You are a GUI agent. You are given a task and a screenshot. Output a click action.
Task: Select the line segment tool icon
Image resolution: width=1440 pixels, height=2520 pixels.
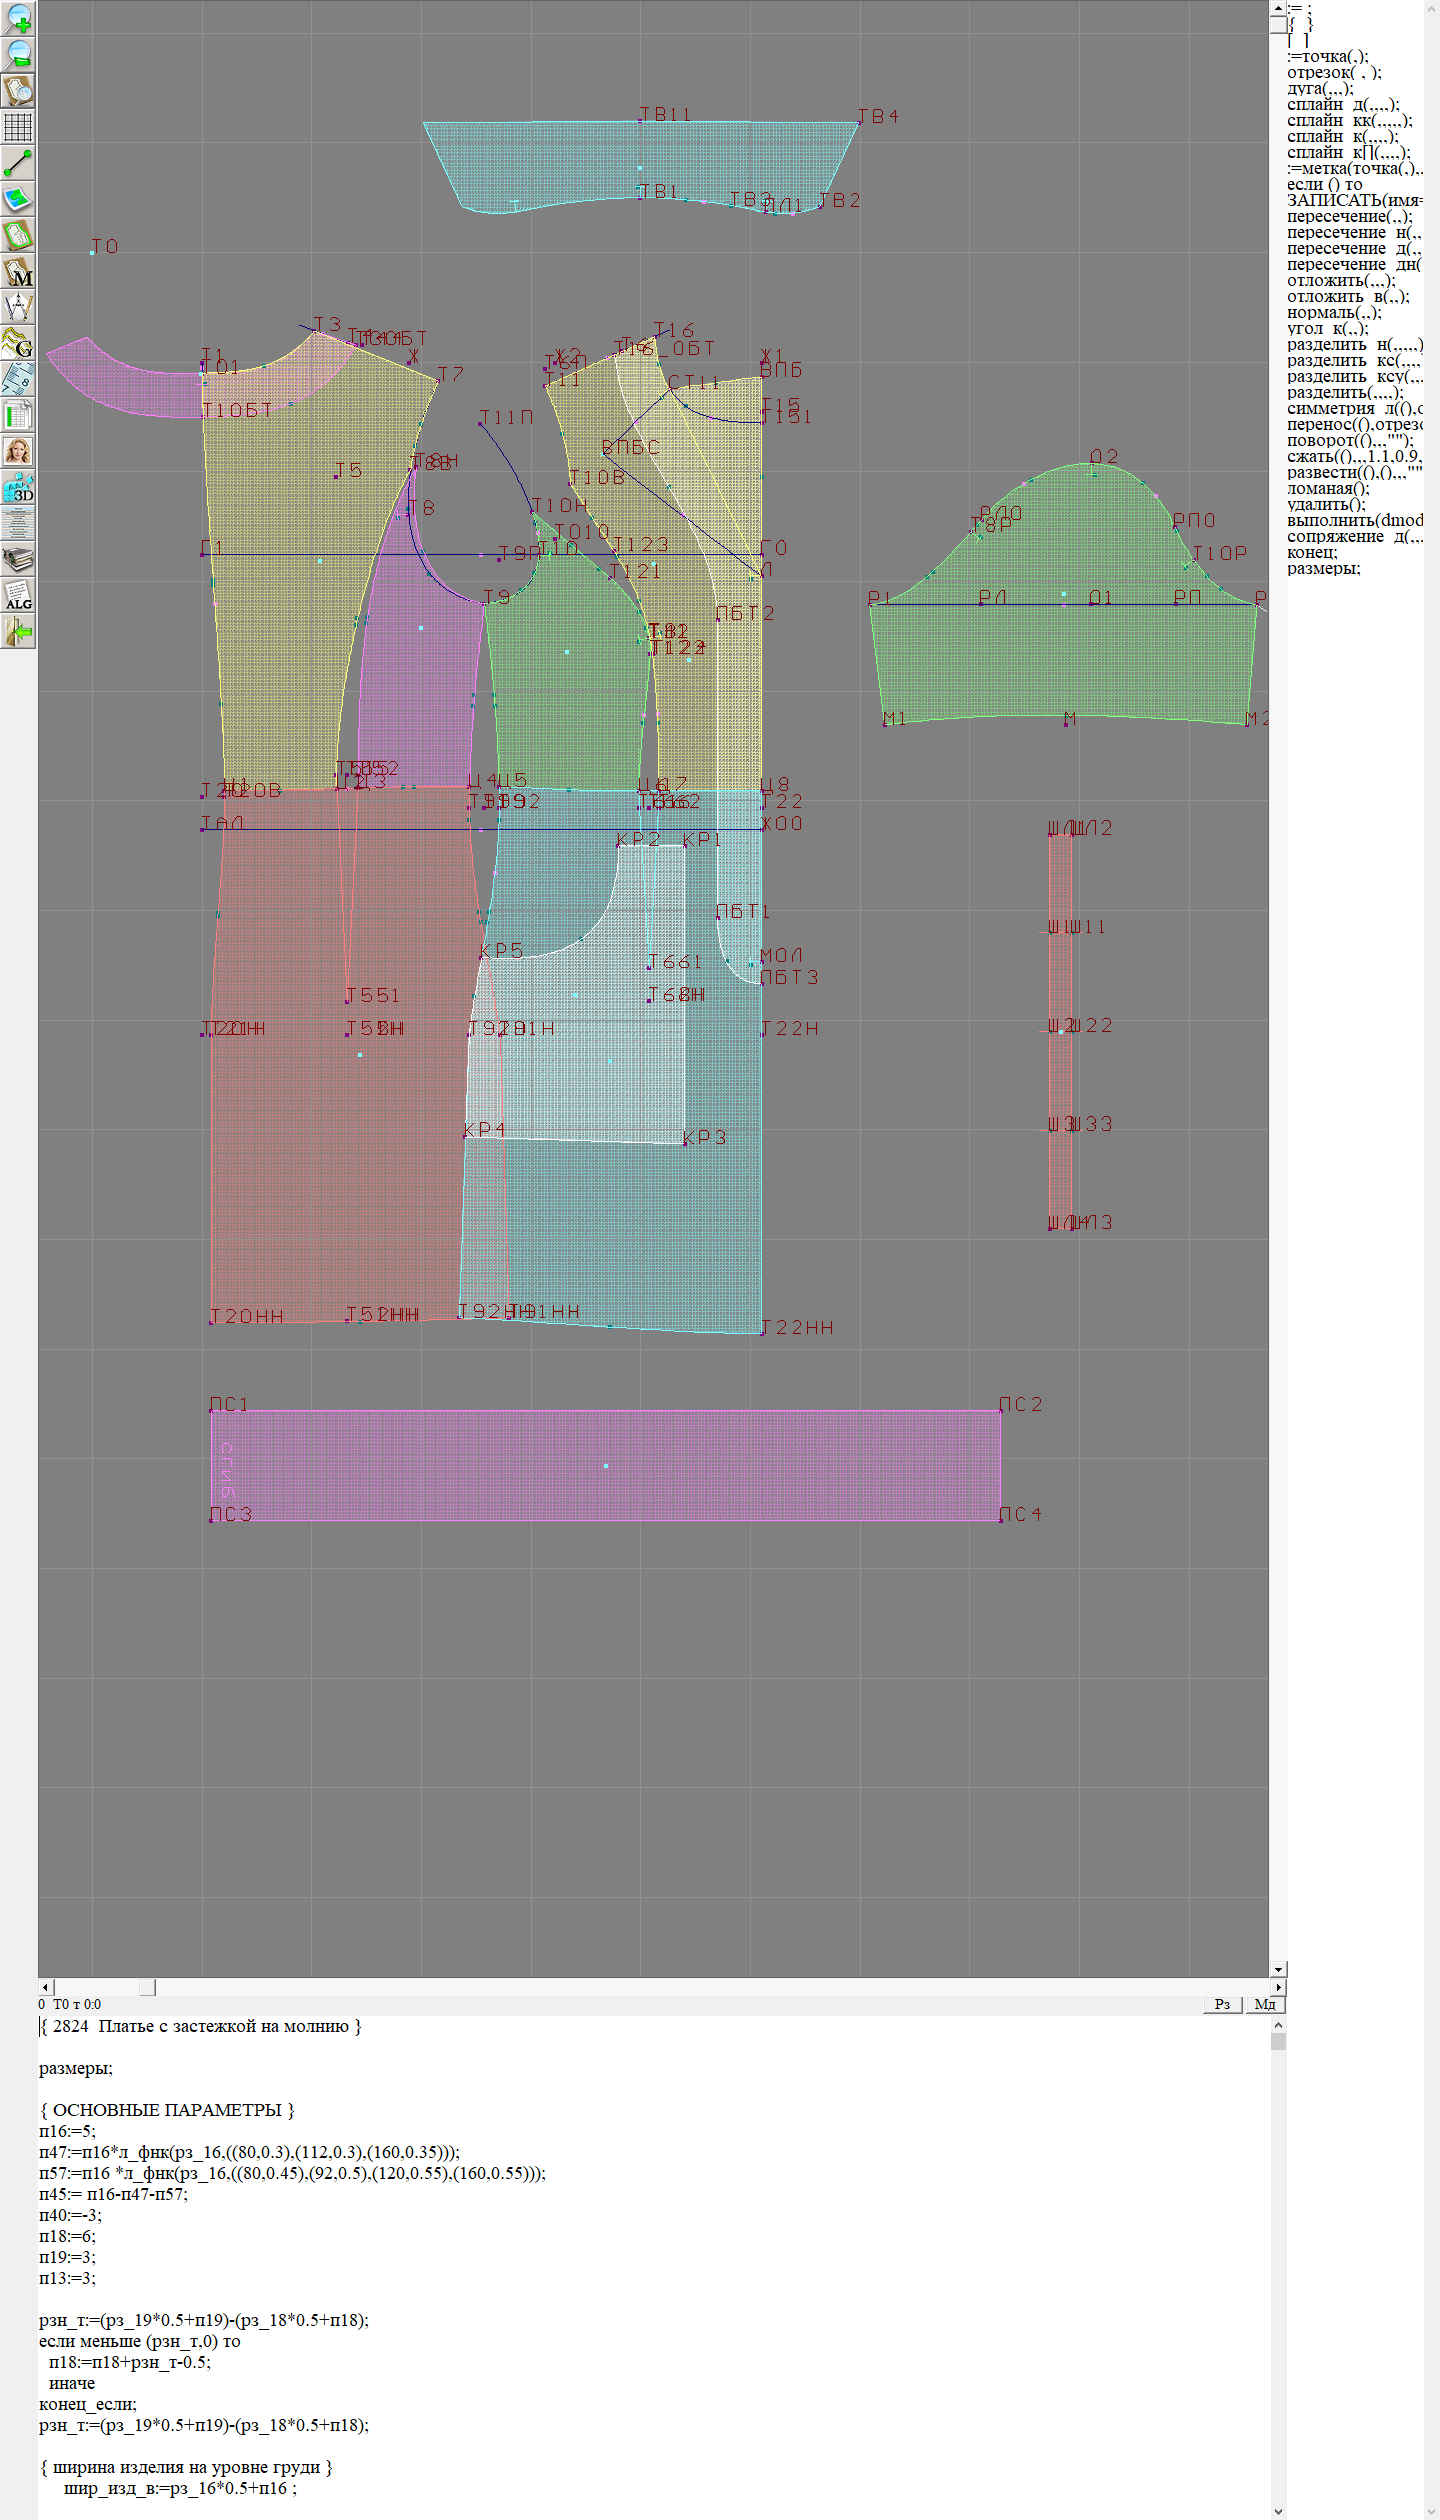pos(18,162)
